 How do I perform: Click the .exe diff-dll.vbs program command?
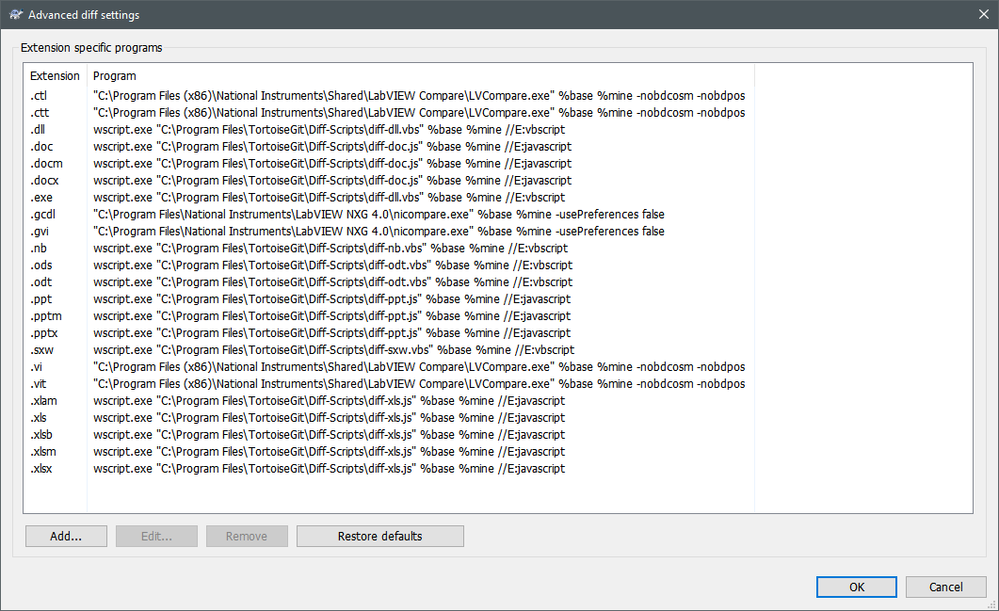coord(329,198)
